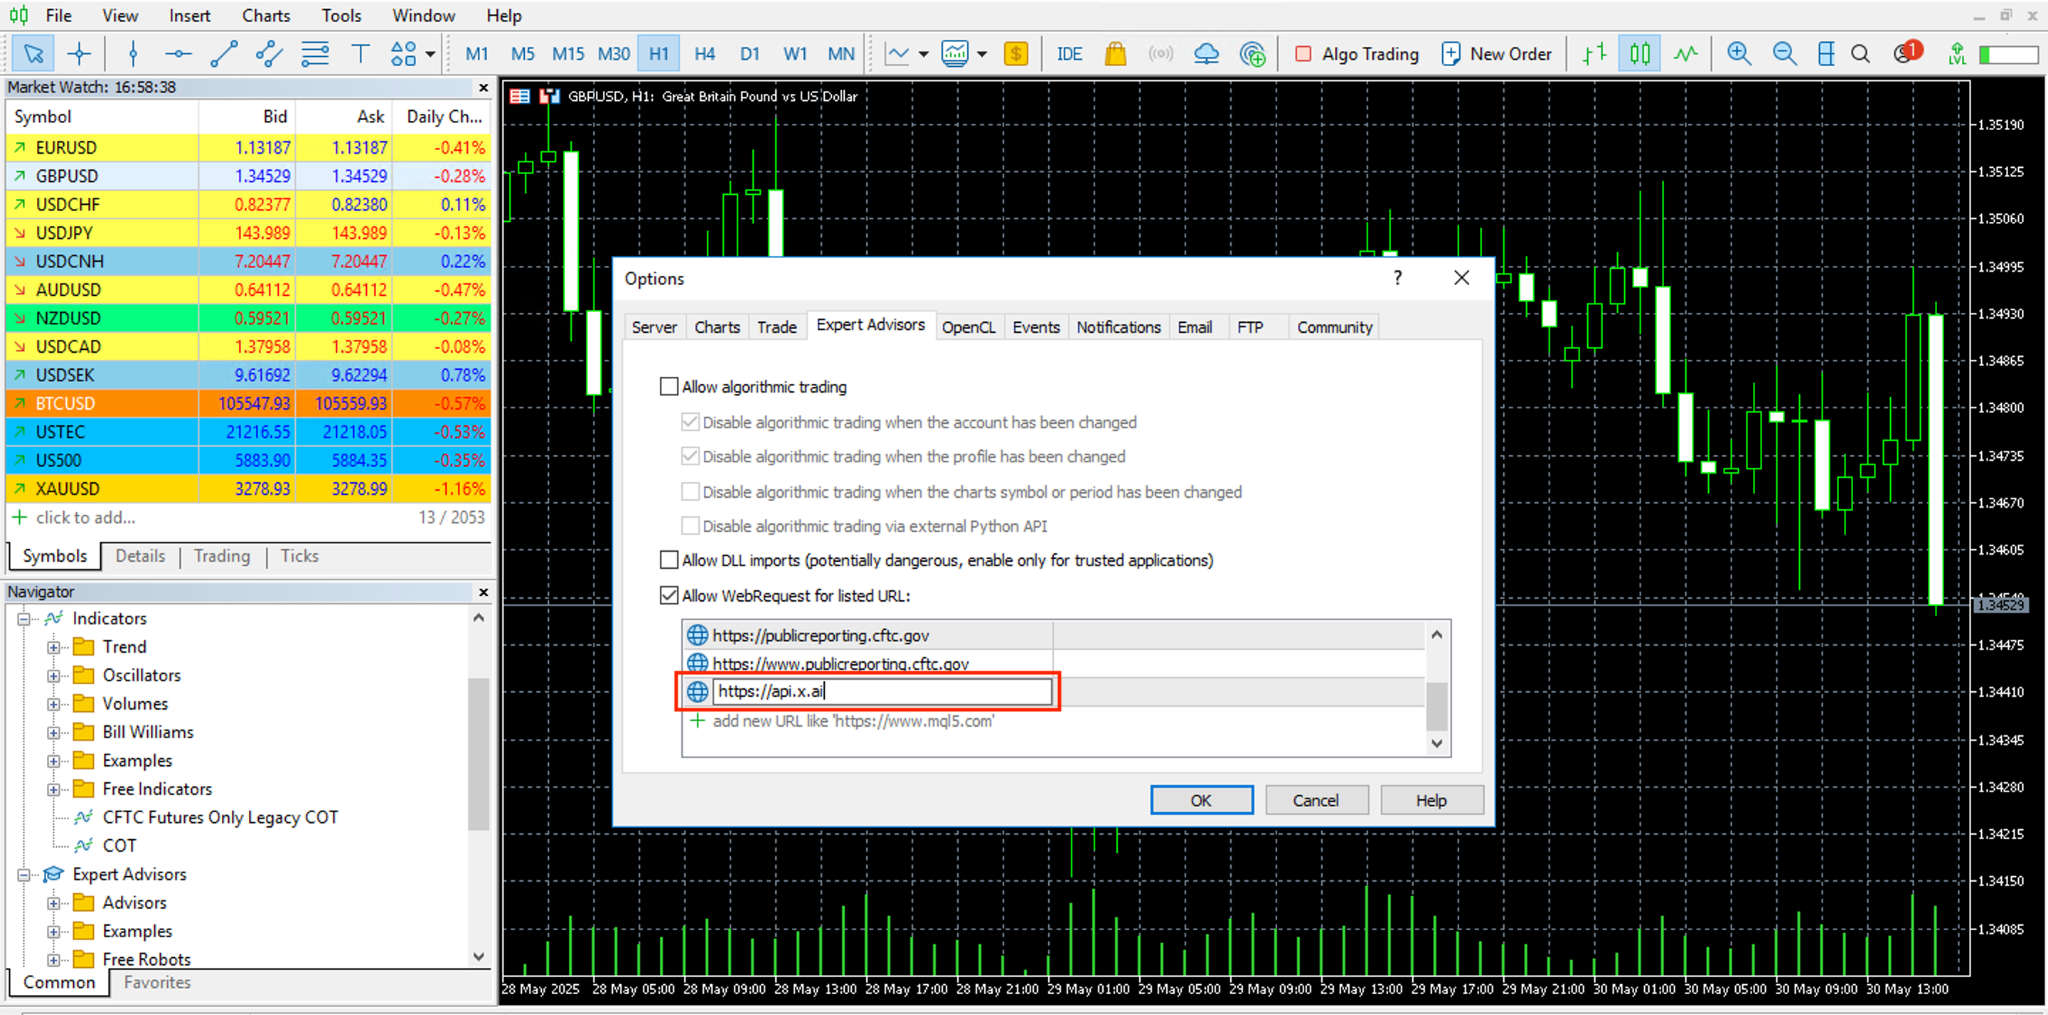Zoom in on the chart
Image resolution: width=2048 pixels, height=1015 pixels.
1739,54
